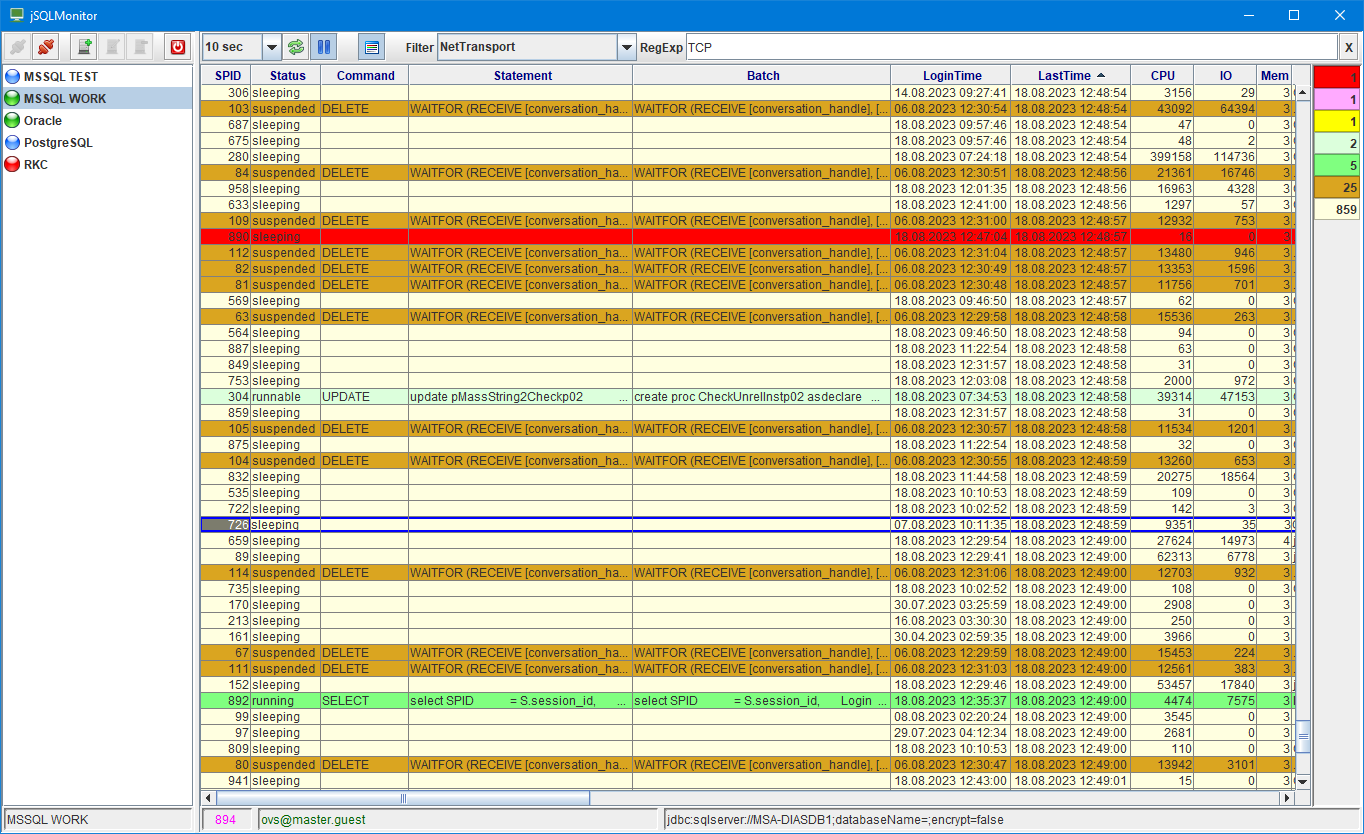The height and width of the screenshot is (834, 1364).
Task: Click the add new server icon
Action: click(x=85, y=47)
